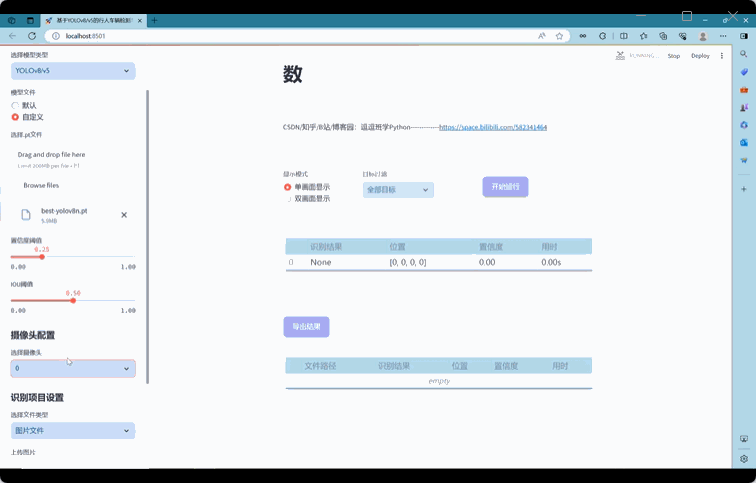756x483 pixels.
Task: Open the infinity-shaped extension icon
Action: [583, 36]
